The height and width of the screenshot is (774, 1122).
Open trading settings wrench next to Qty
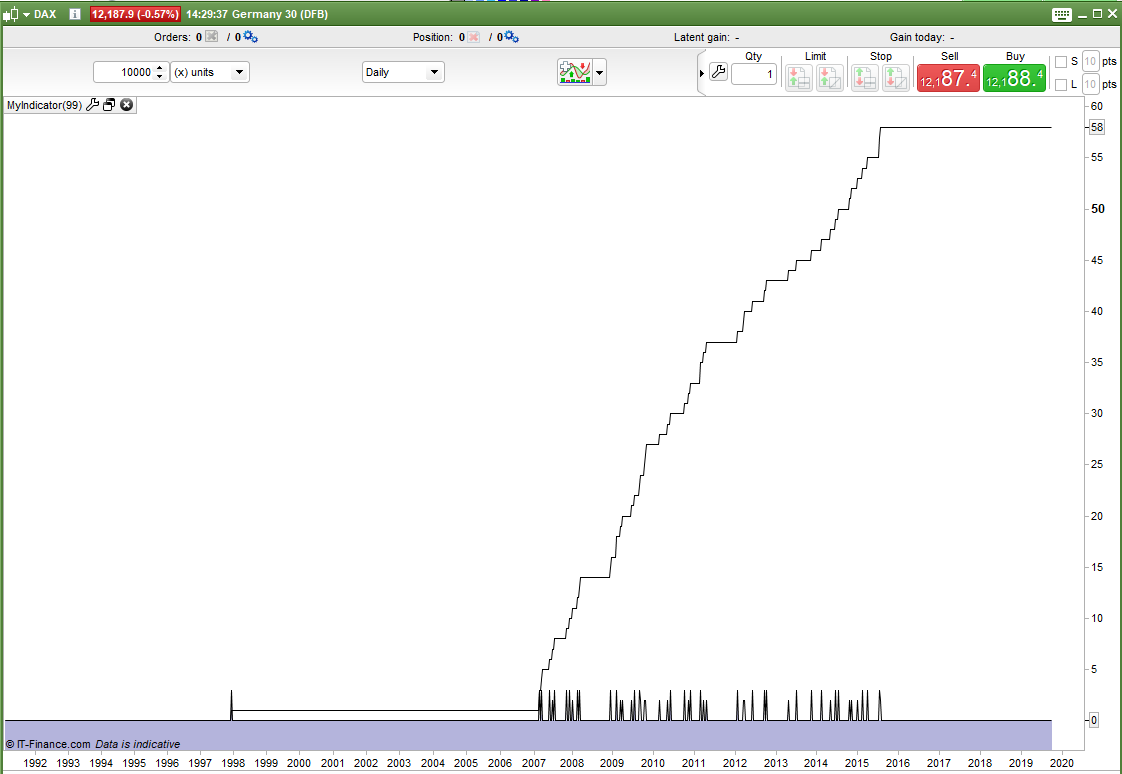click(718, 72)
